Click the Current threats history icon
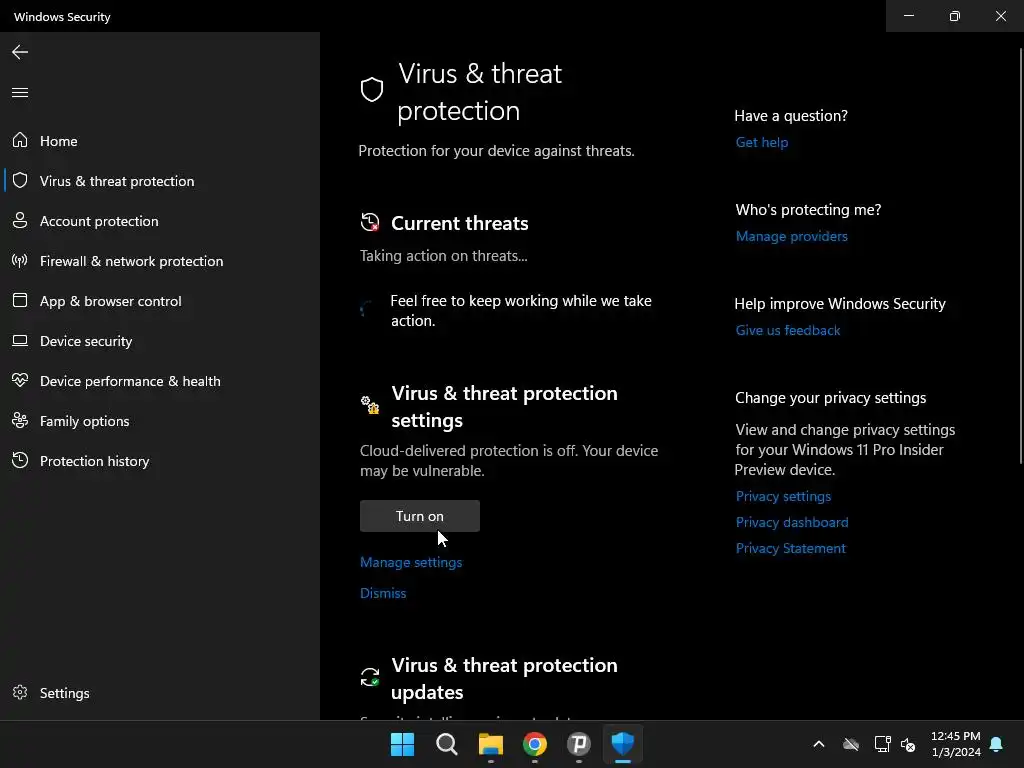The height and width of the screenshot is (768, 1024). pos(370,223)
